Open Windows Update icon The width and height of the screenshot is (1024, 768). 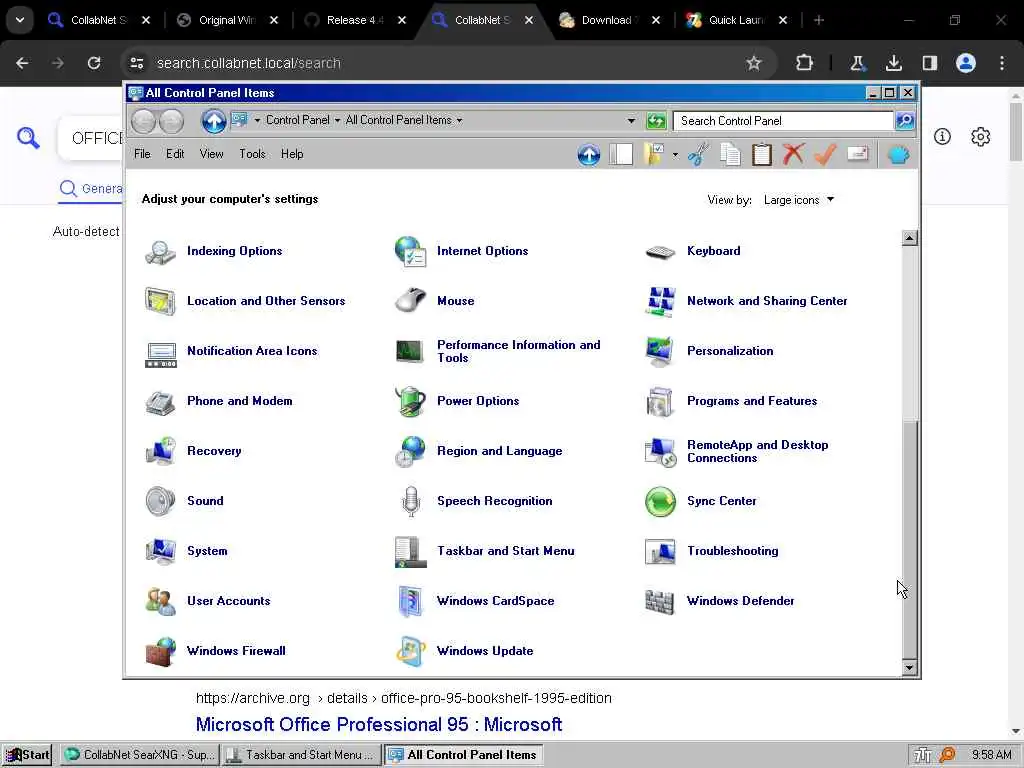click(x=411, y=651)
